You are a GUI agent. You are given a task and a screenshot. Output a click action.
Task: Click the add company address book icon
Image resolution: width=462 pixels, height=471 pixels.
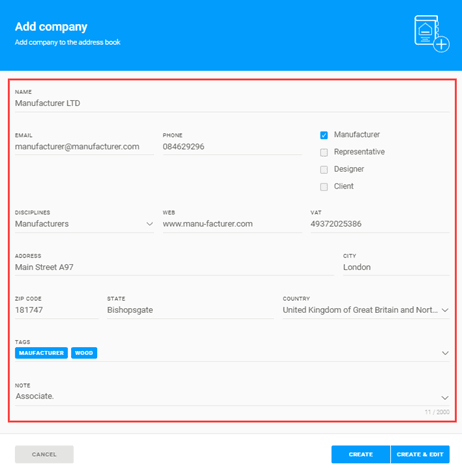point(432,34)
